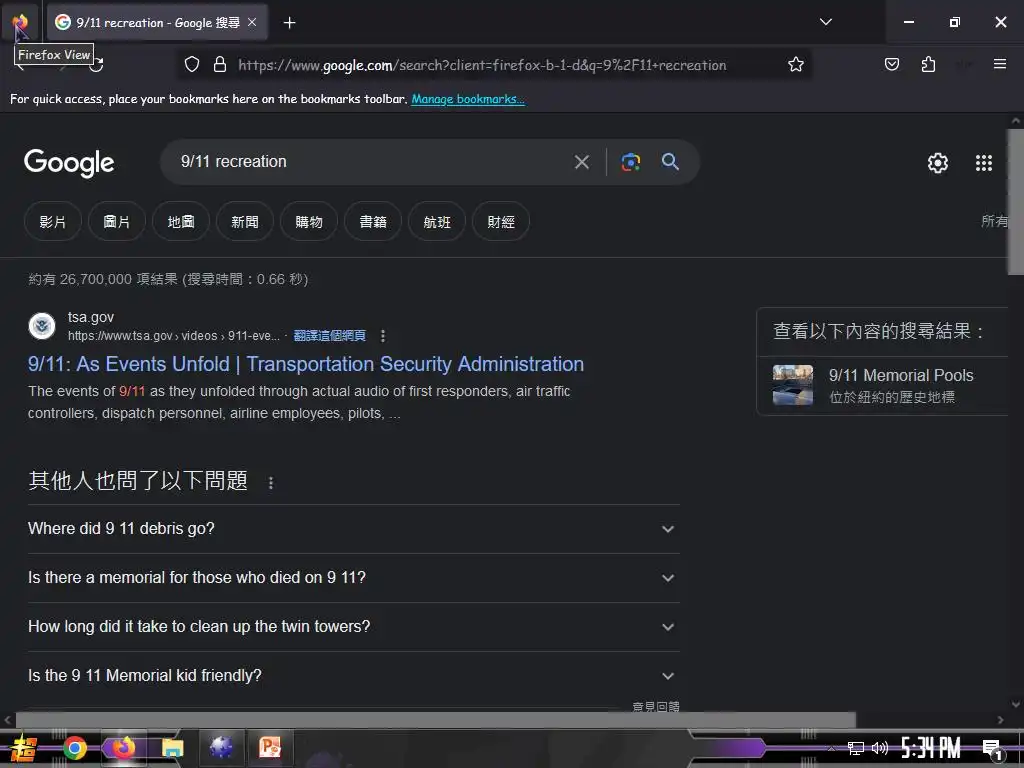This screenshot has width=1024, height=768.
Task: Click the network tray icon
Action: [x=856, y=748]
